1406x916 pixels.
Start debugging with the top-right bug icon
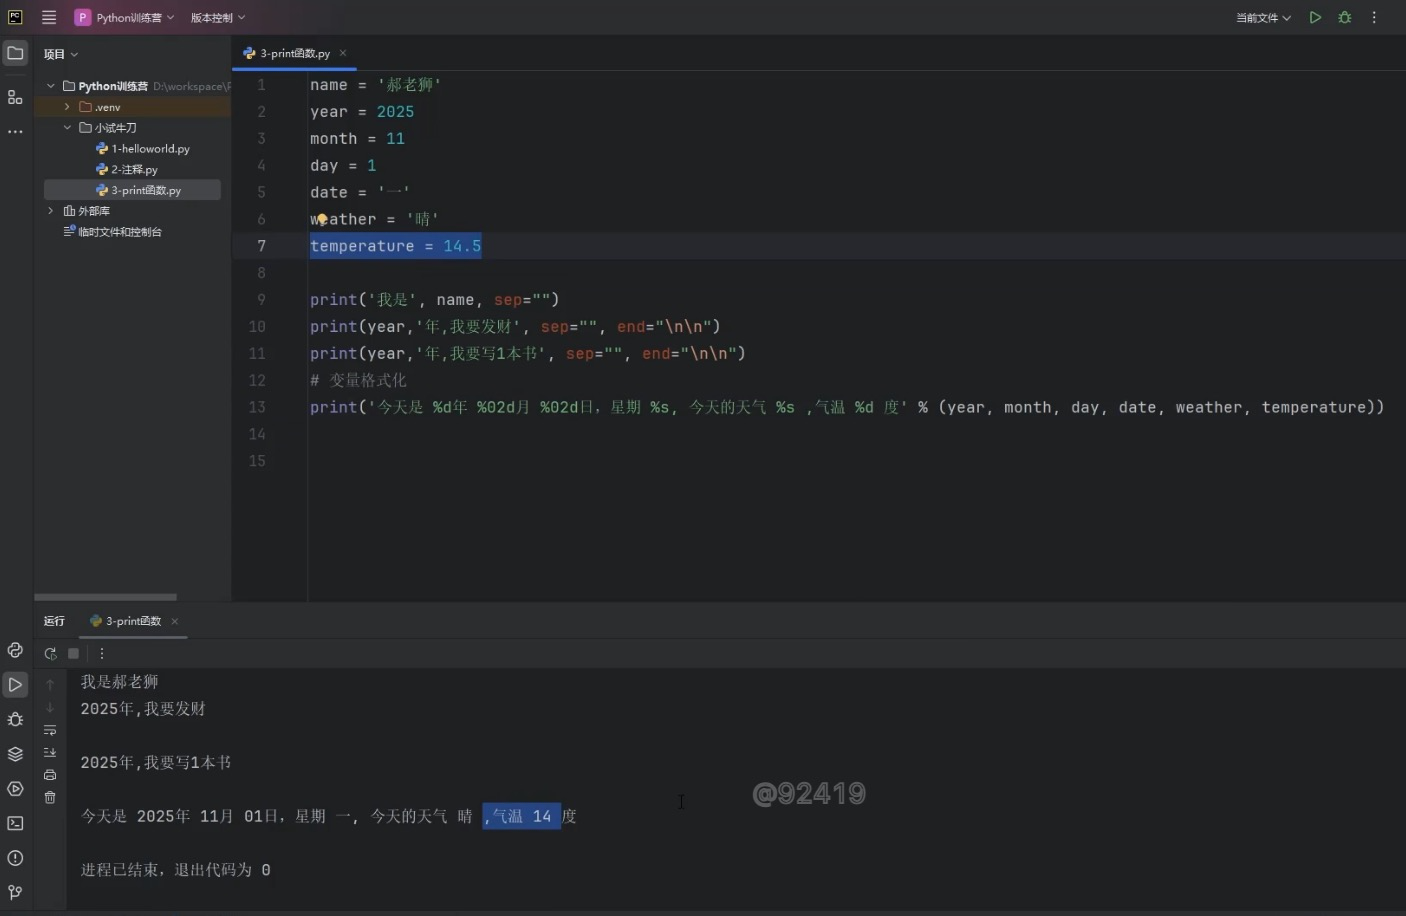pyautogui.click(x=1344, y=17)
